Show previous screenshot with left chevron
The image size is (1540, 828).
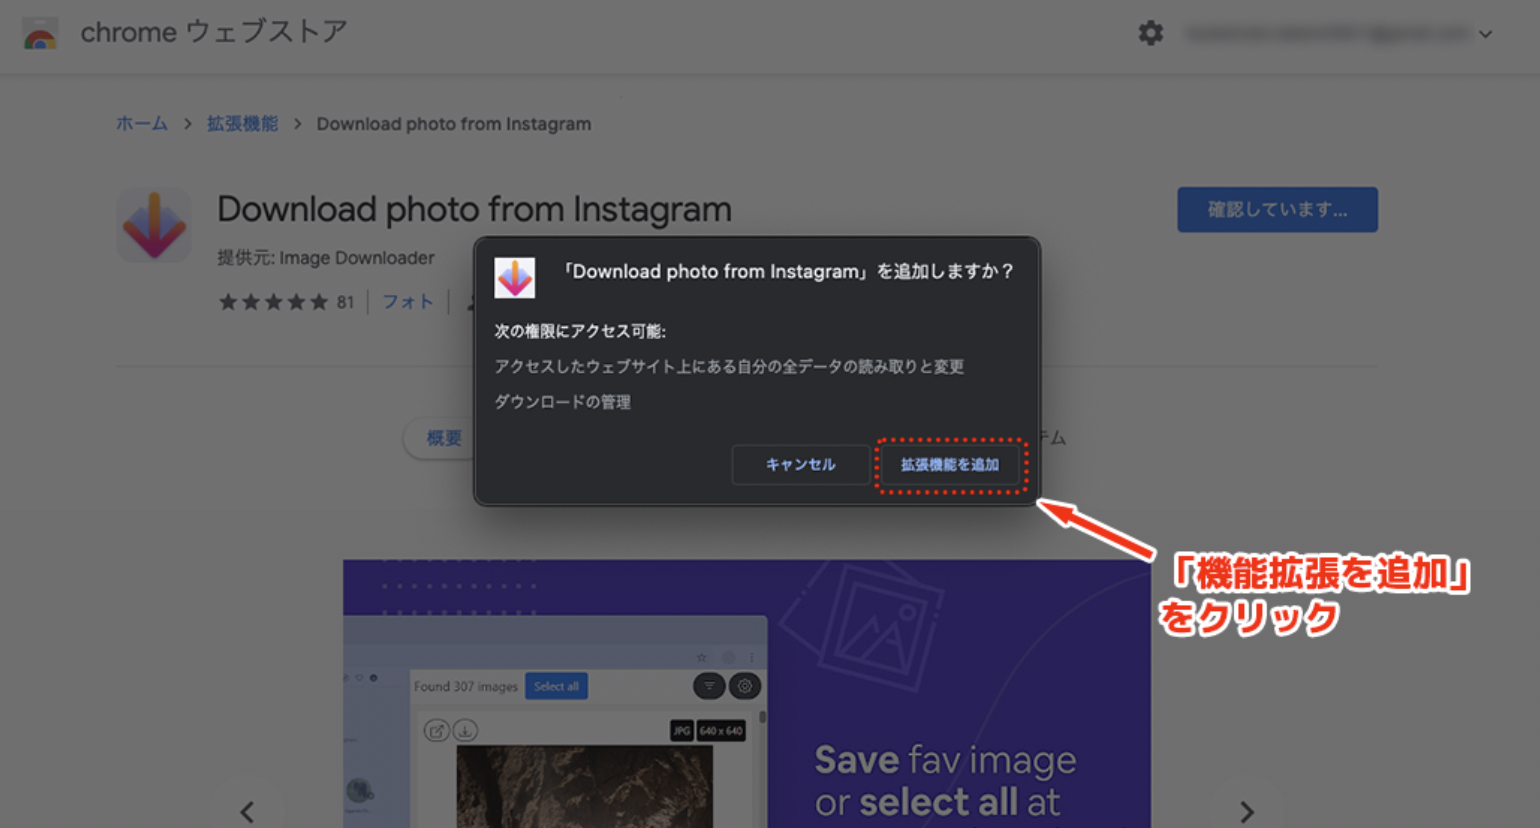pyautogui.click(x=247, y=811)
